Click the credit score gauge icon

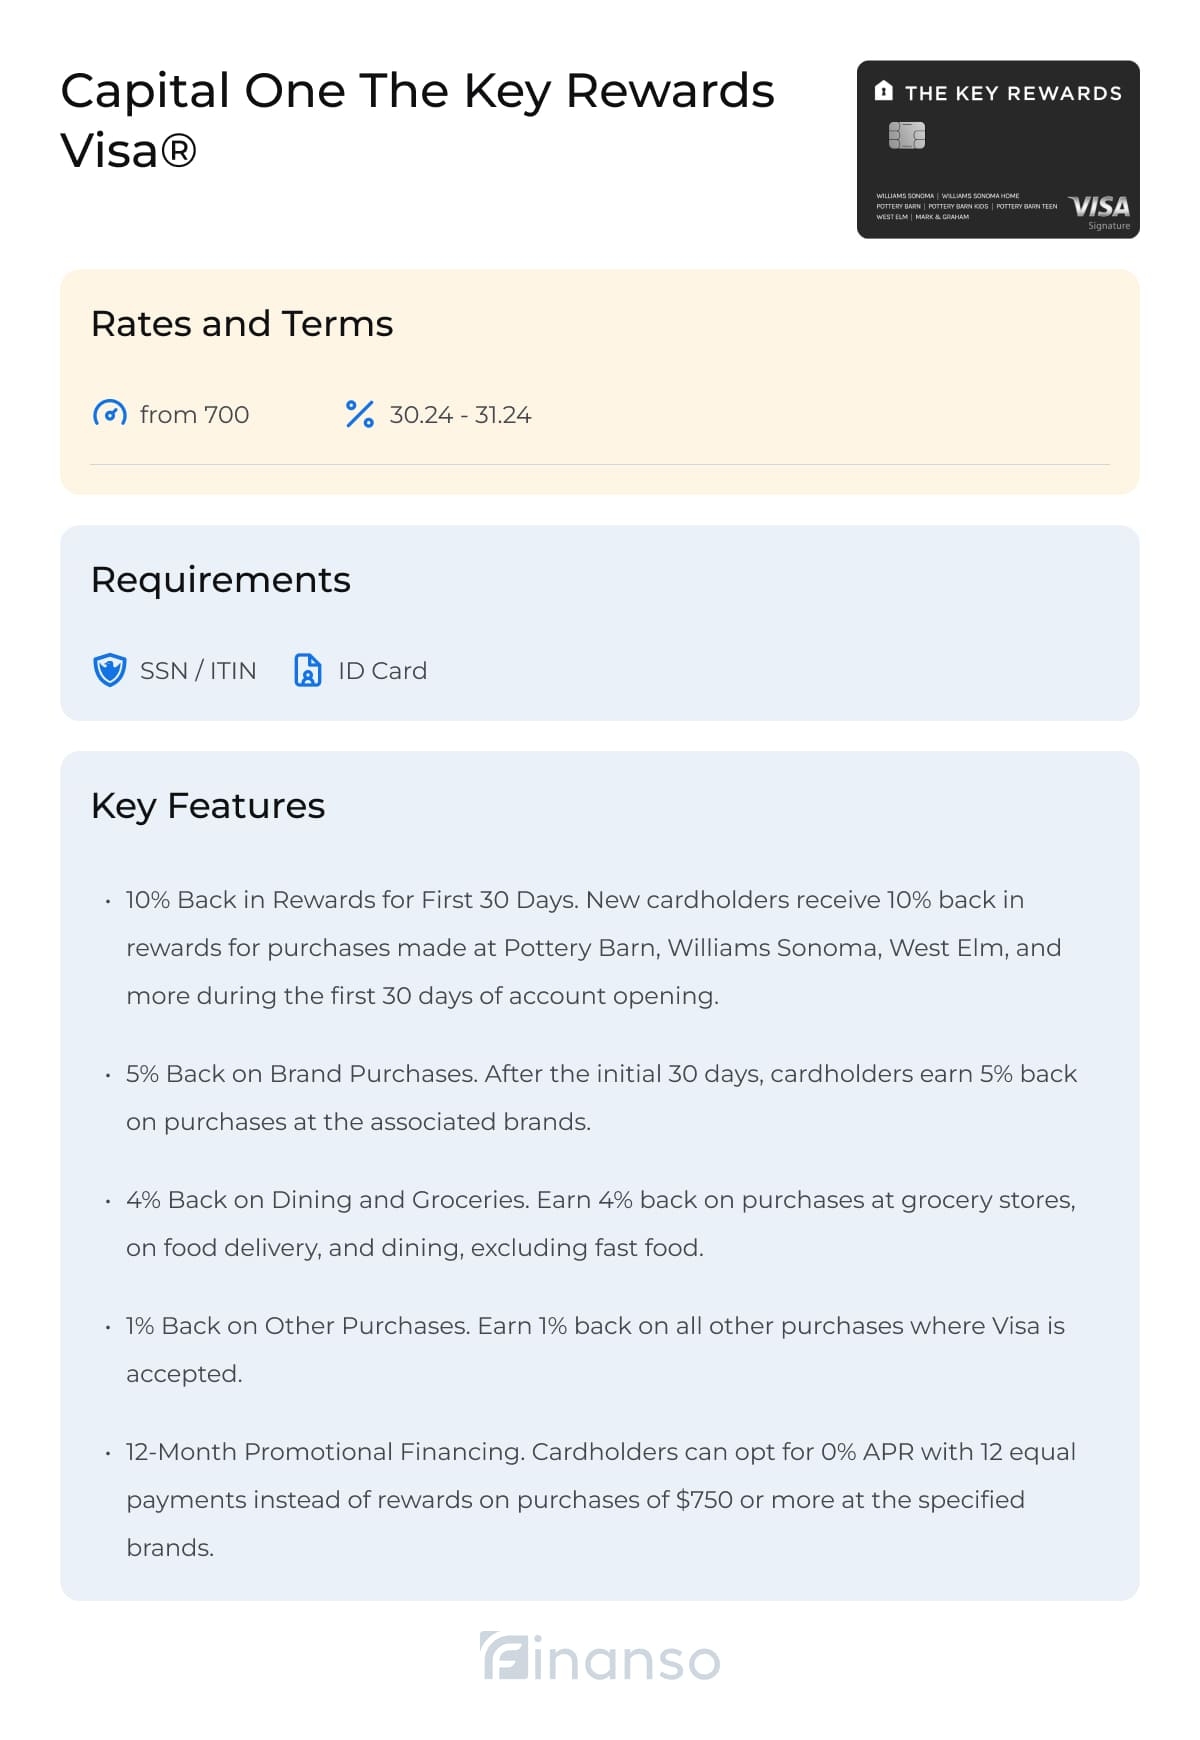coord(109,413)
